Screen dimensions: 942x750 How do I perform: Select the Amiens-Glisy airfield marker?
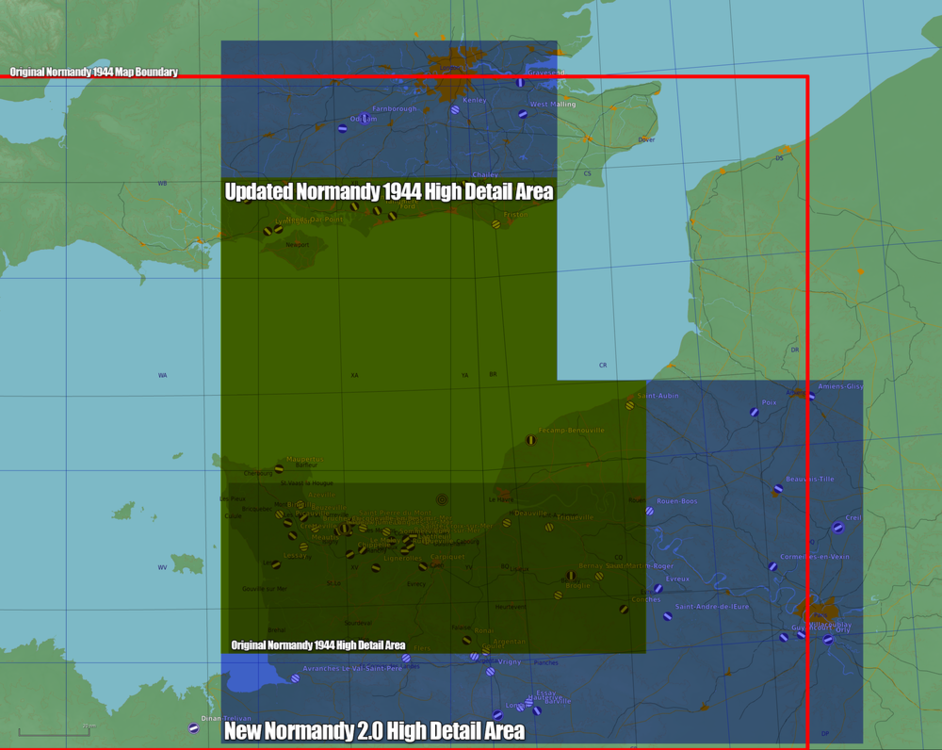811,396
